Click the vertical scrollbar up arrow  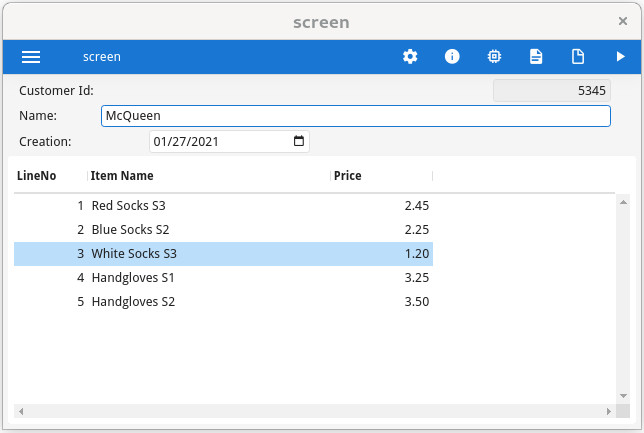pos(623,202)
